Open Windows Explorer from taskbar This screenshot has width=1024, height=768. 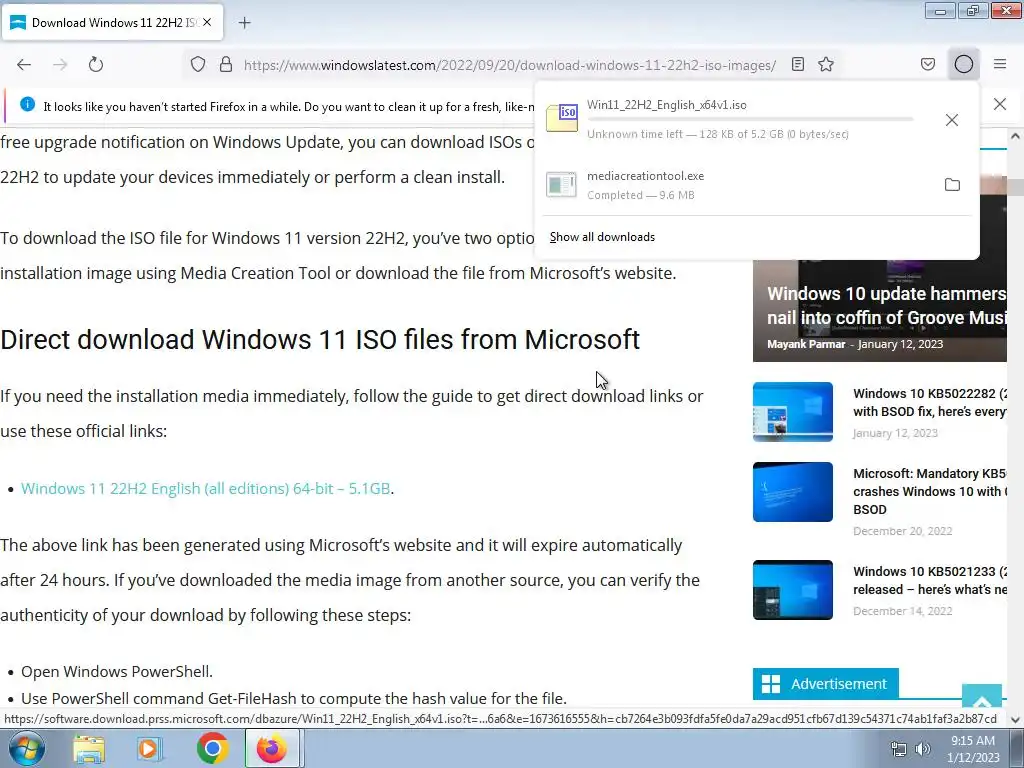click(x=89, y=749)
